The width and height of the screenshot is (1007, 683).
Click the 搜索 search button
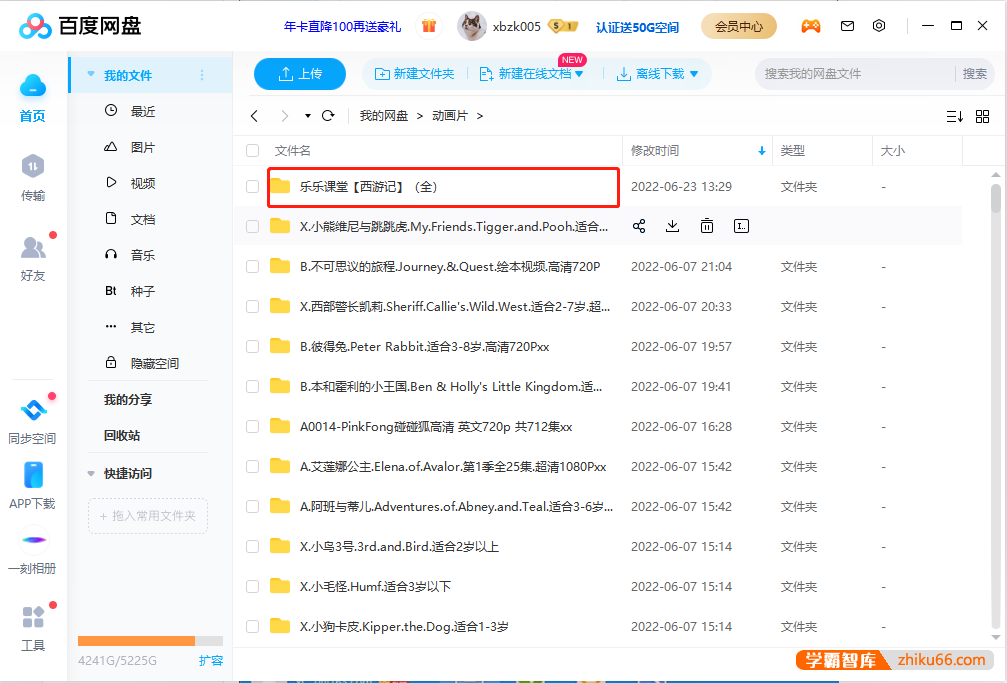(x=974, y=74)
